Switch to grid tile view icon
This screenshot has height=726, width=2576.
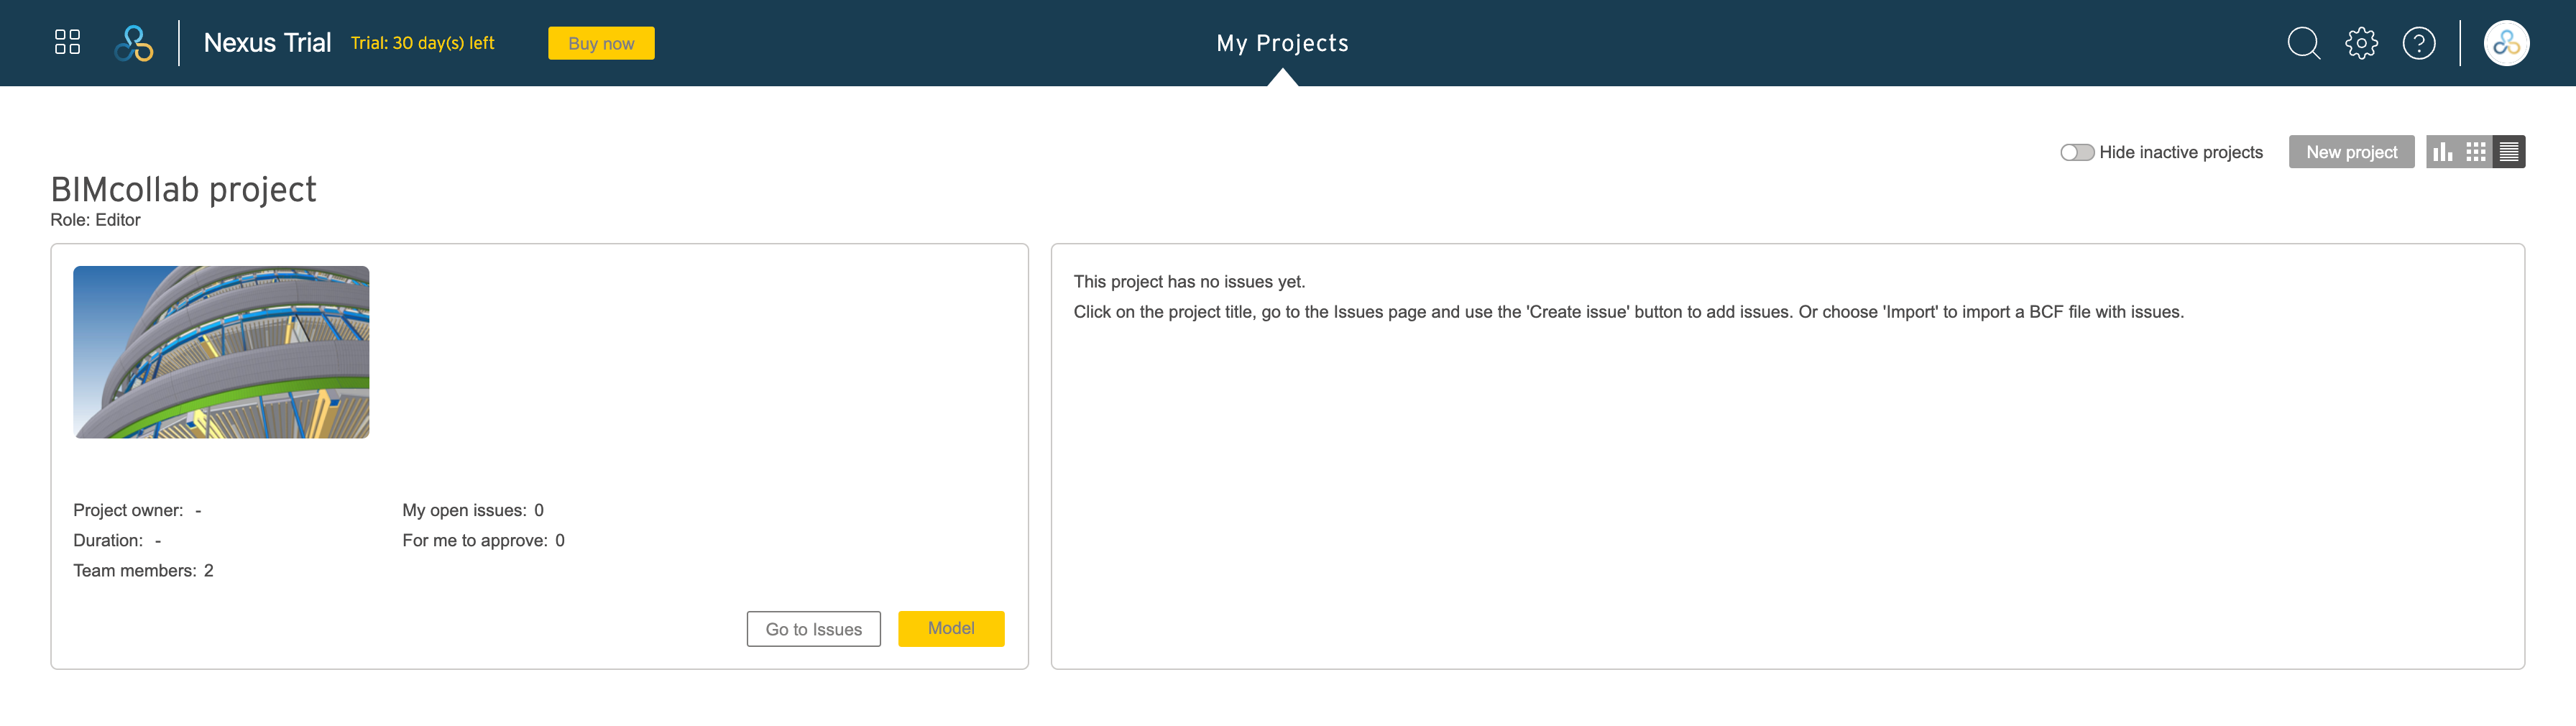coord(2475,152)
